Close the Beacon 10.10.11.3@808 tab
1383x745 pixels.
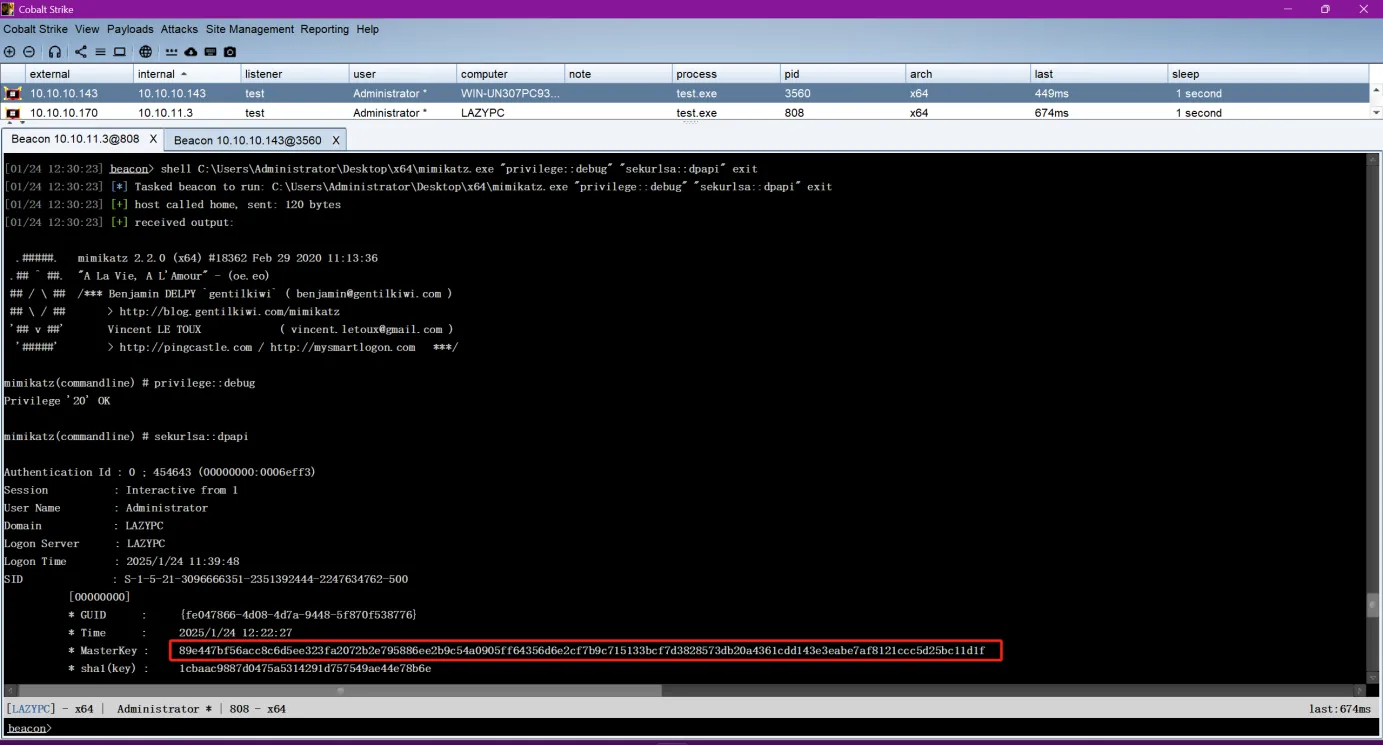coord(153,139)
